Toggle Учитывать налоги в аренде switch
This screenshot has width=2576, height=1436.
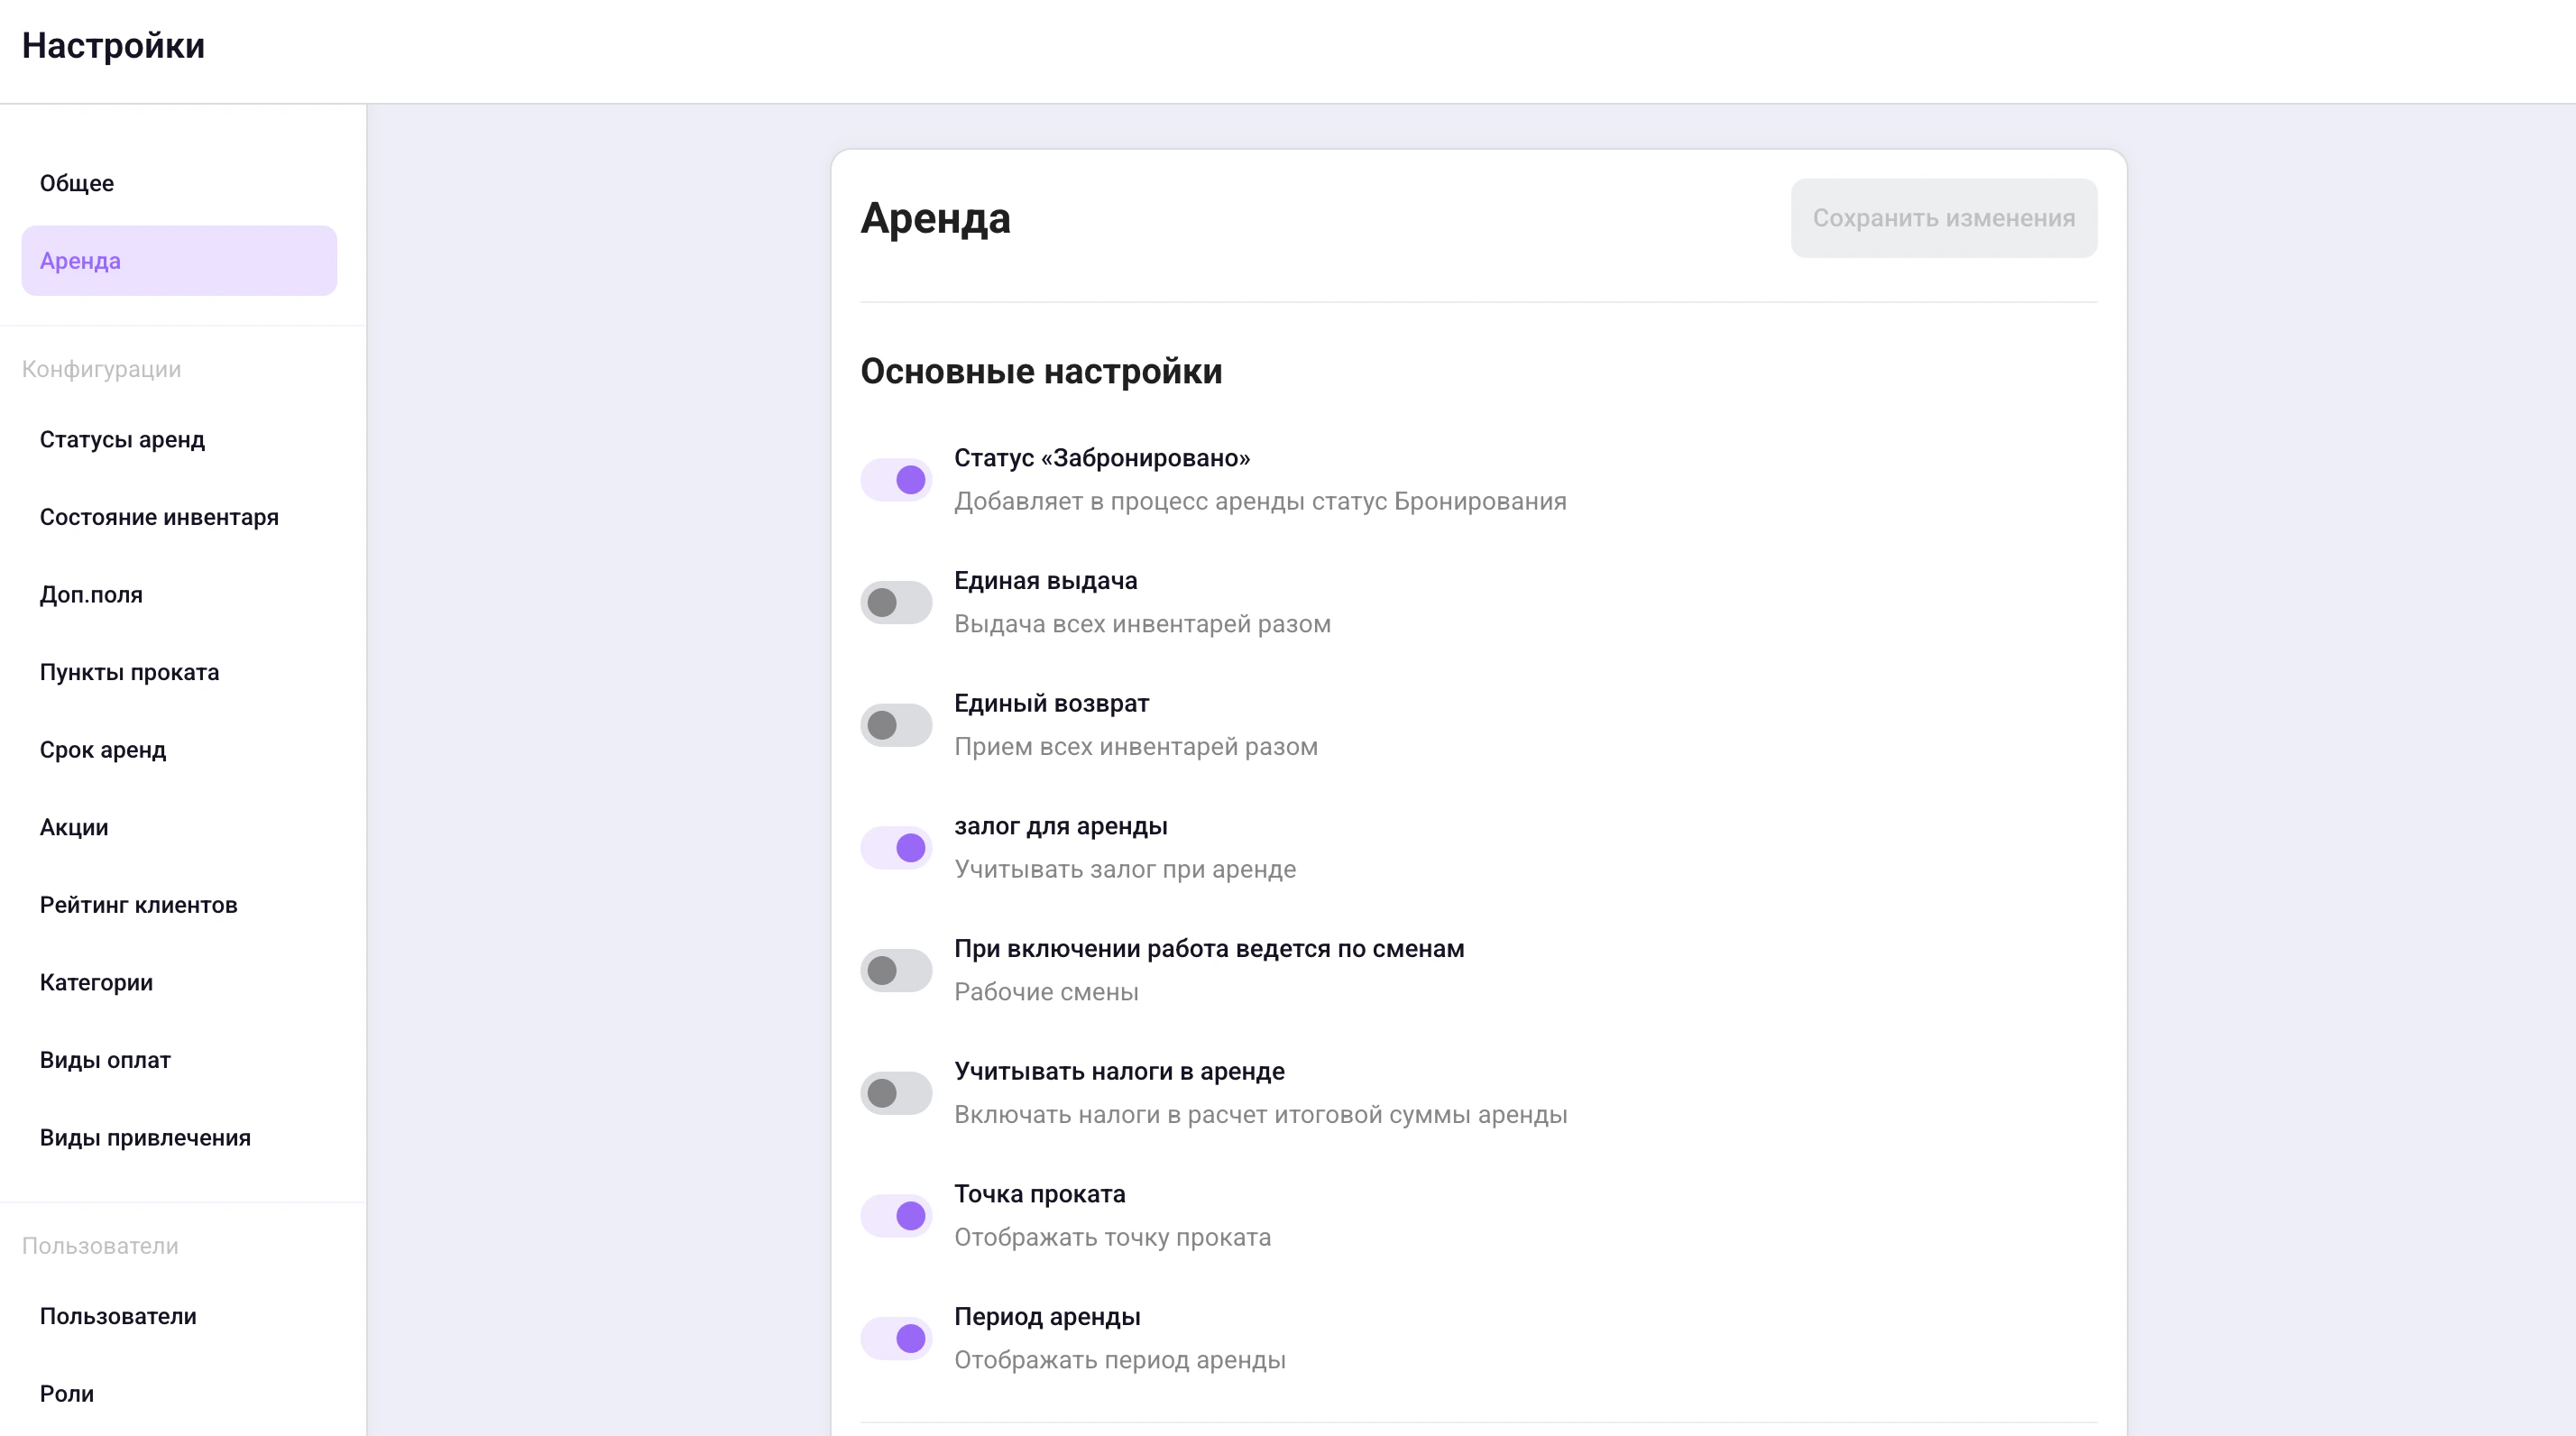[896, 1093]
